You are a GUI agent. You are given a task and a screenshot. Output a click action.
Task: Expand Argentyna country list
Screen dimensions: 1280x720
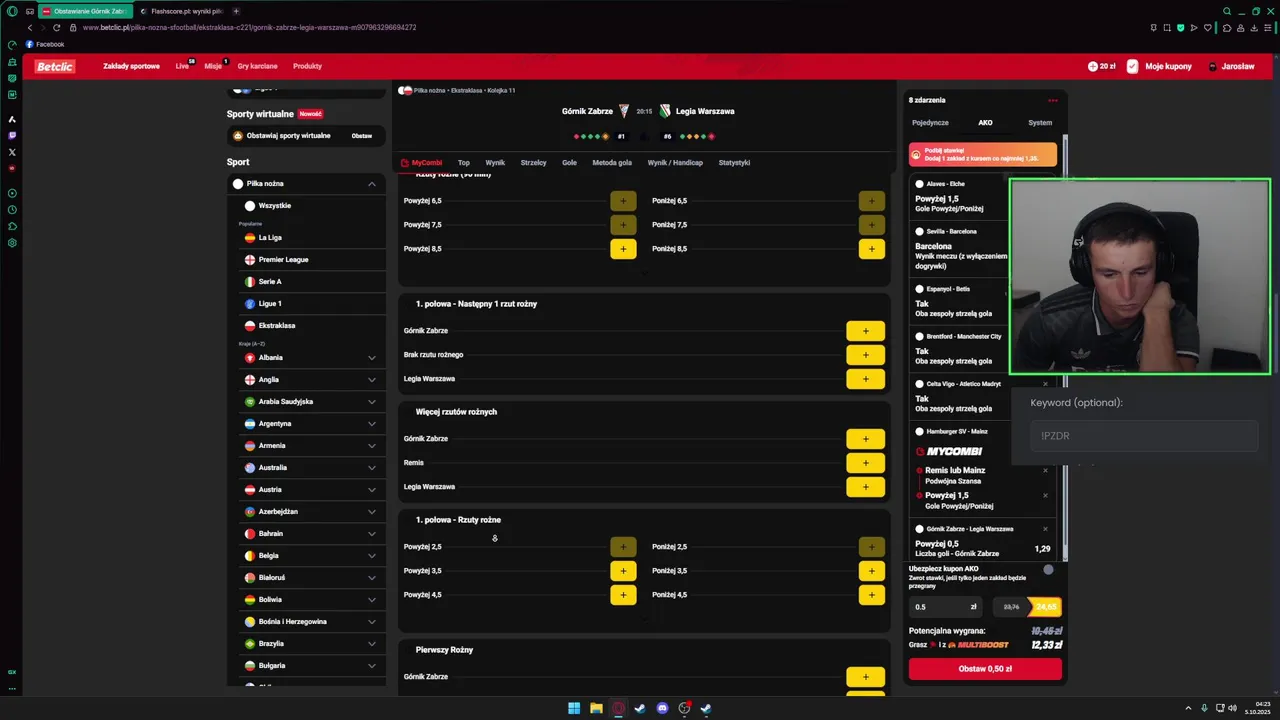(x=371, y=424)
